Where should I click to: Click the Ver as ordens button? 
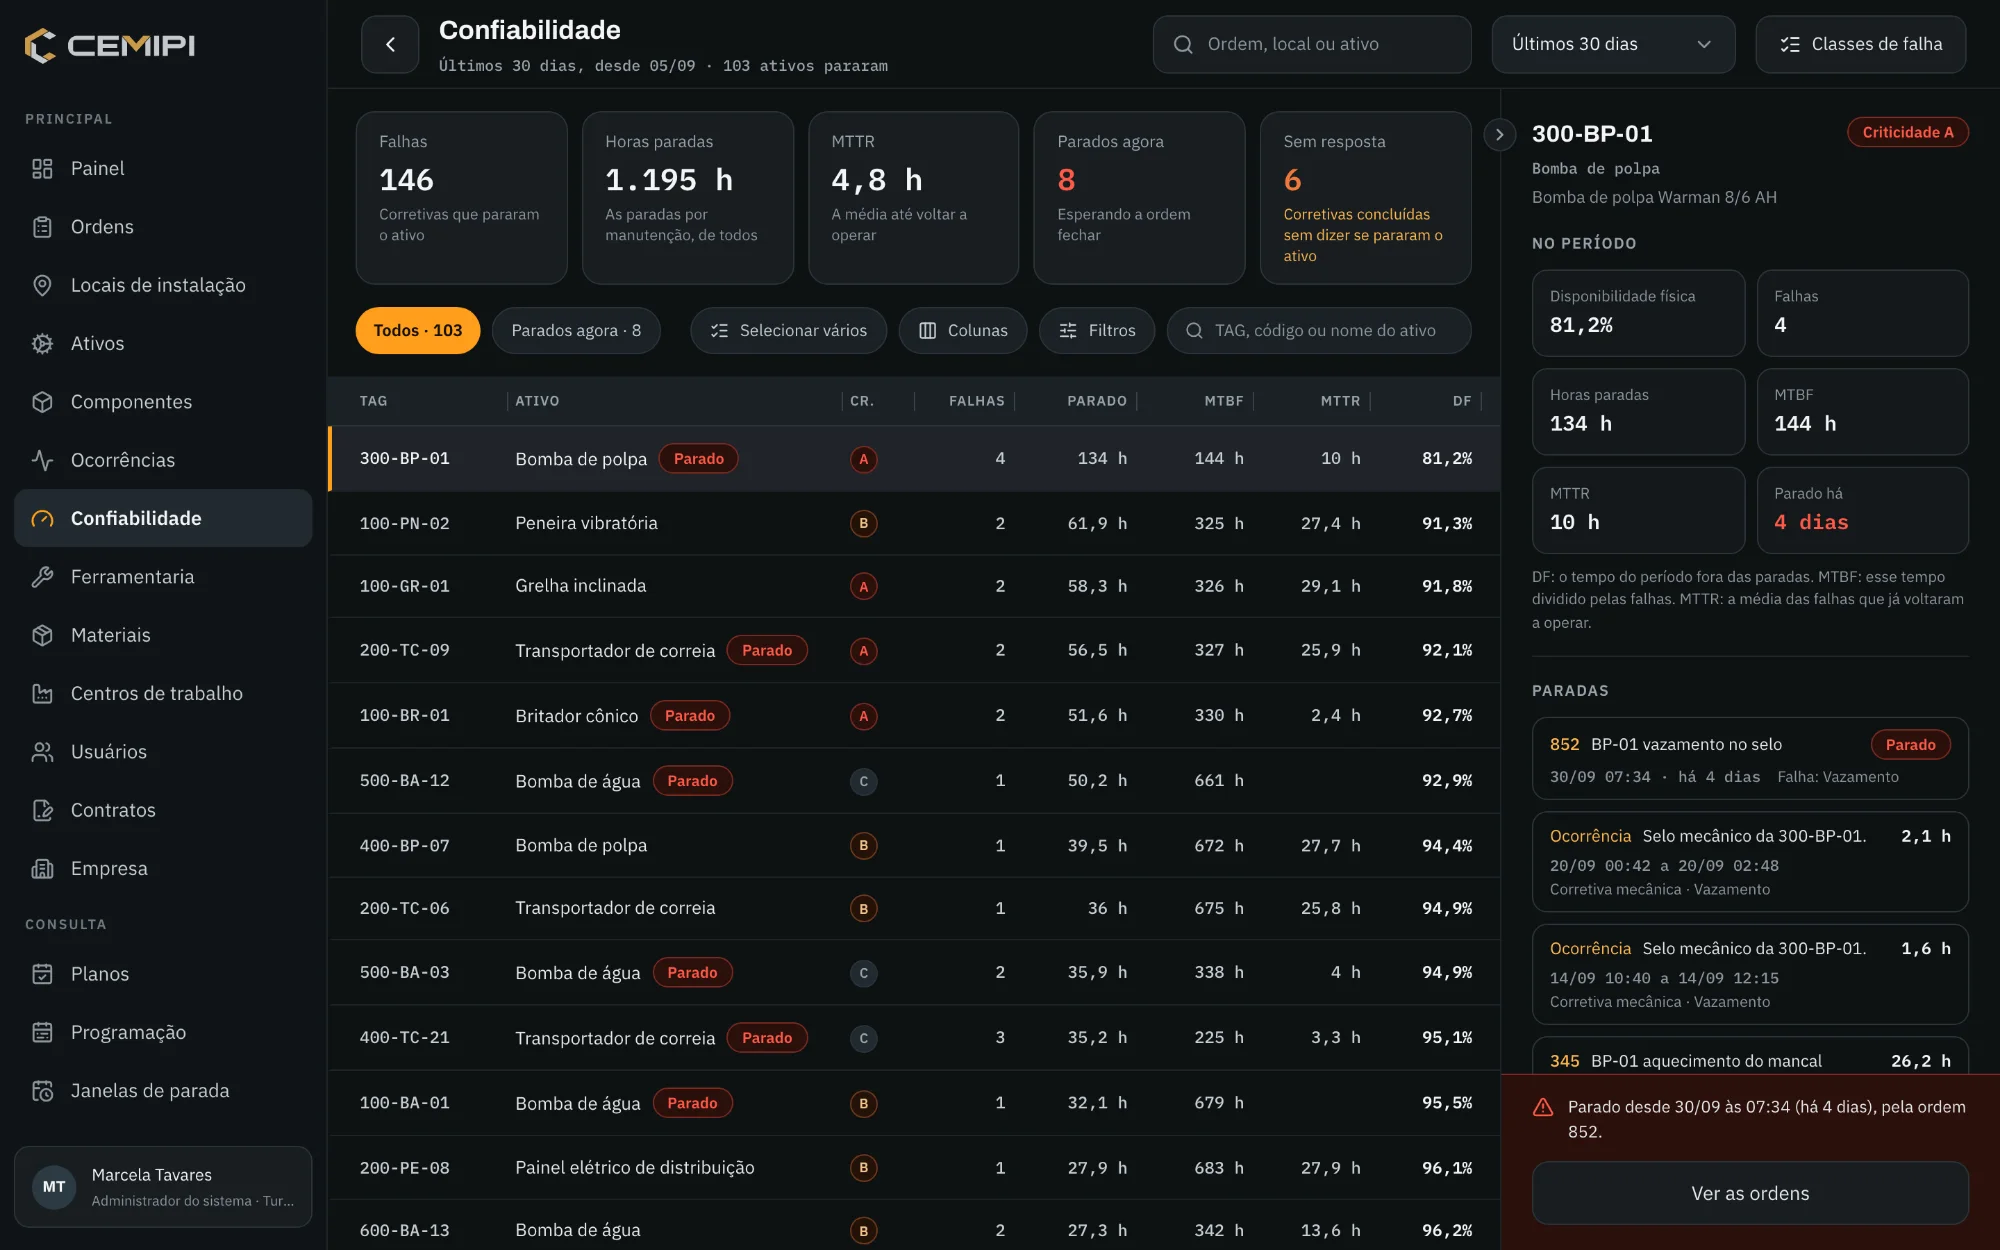point(1750,1193)
